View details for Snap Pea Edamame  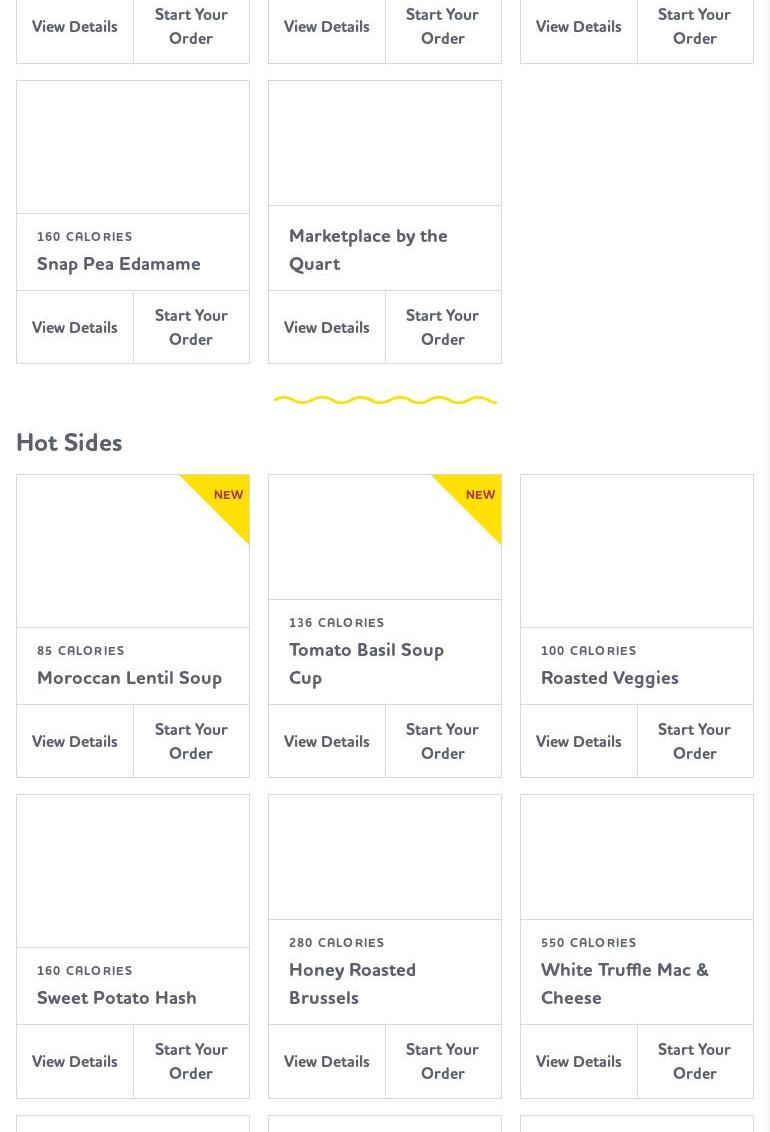pyautogui.click(x=75, y=327)
